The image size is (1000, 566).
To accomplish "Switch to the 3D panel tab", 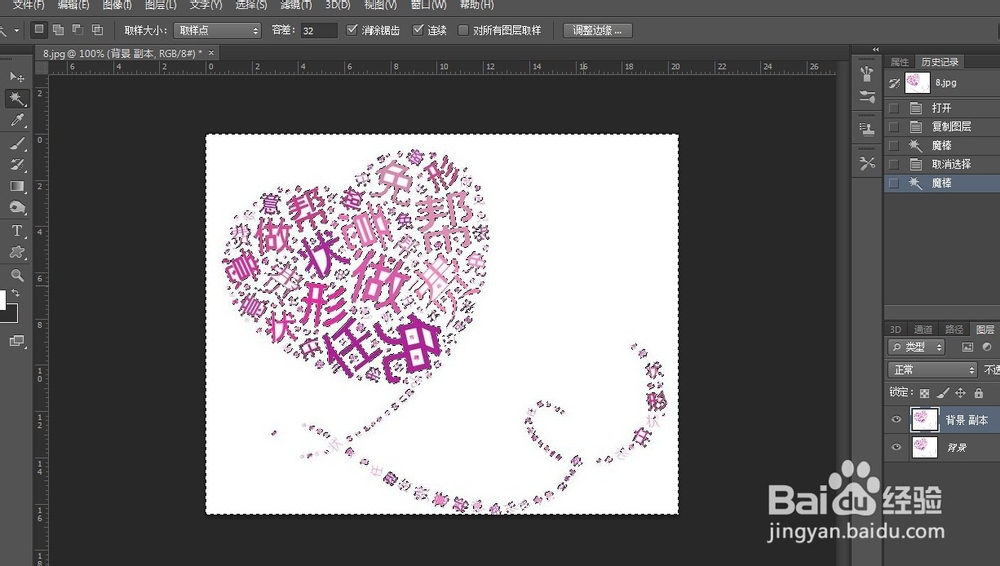I will point(895,329).
